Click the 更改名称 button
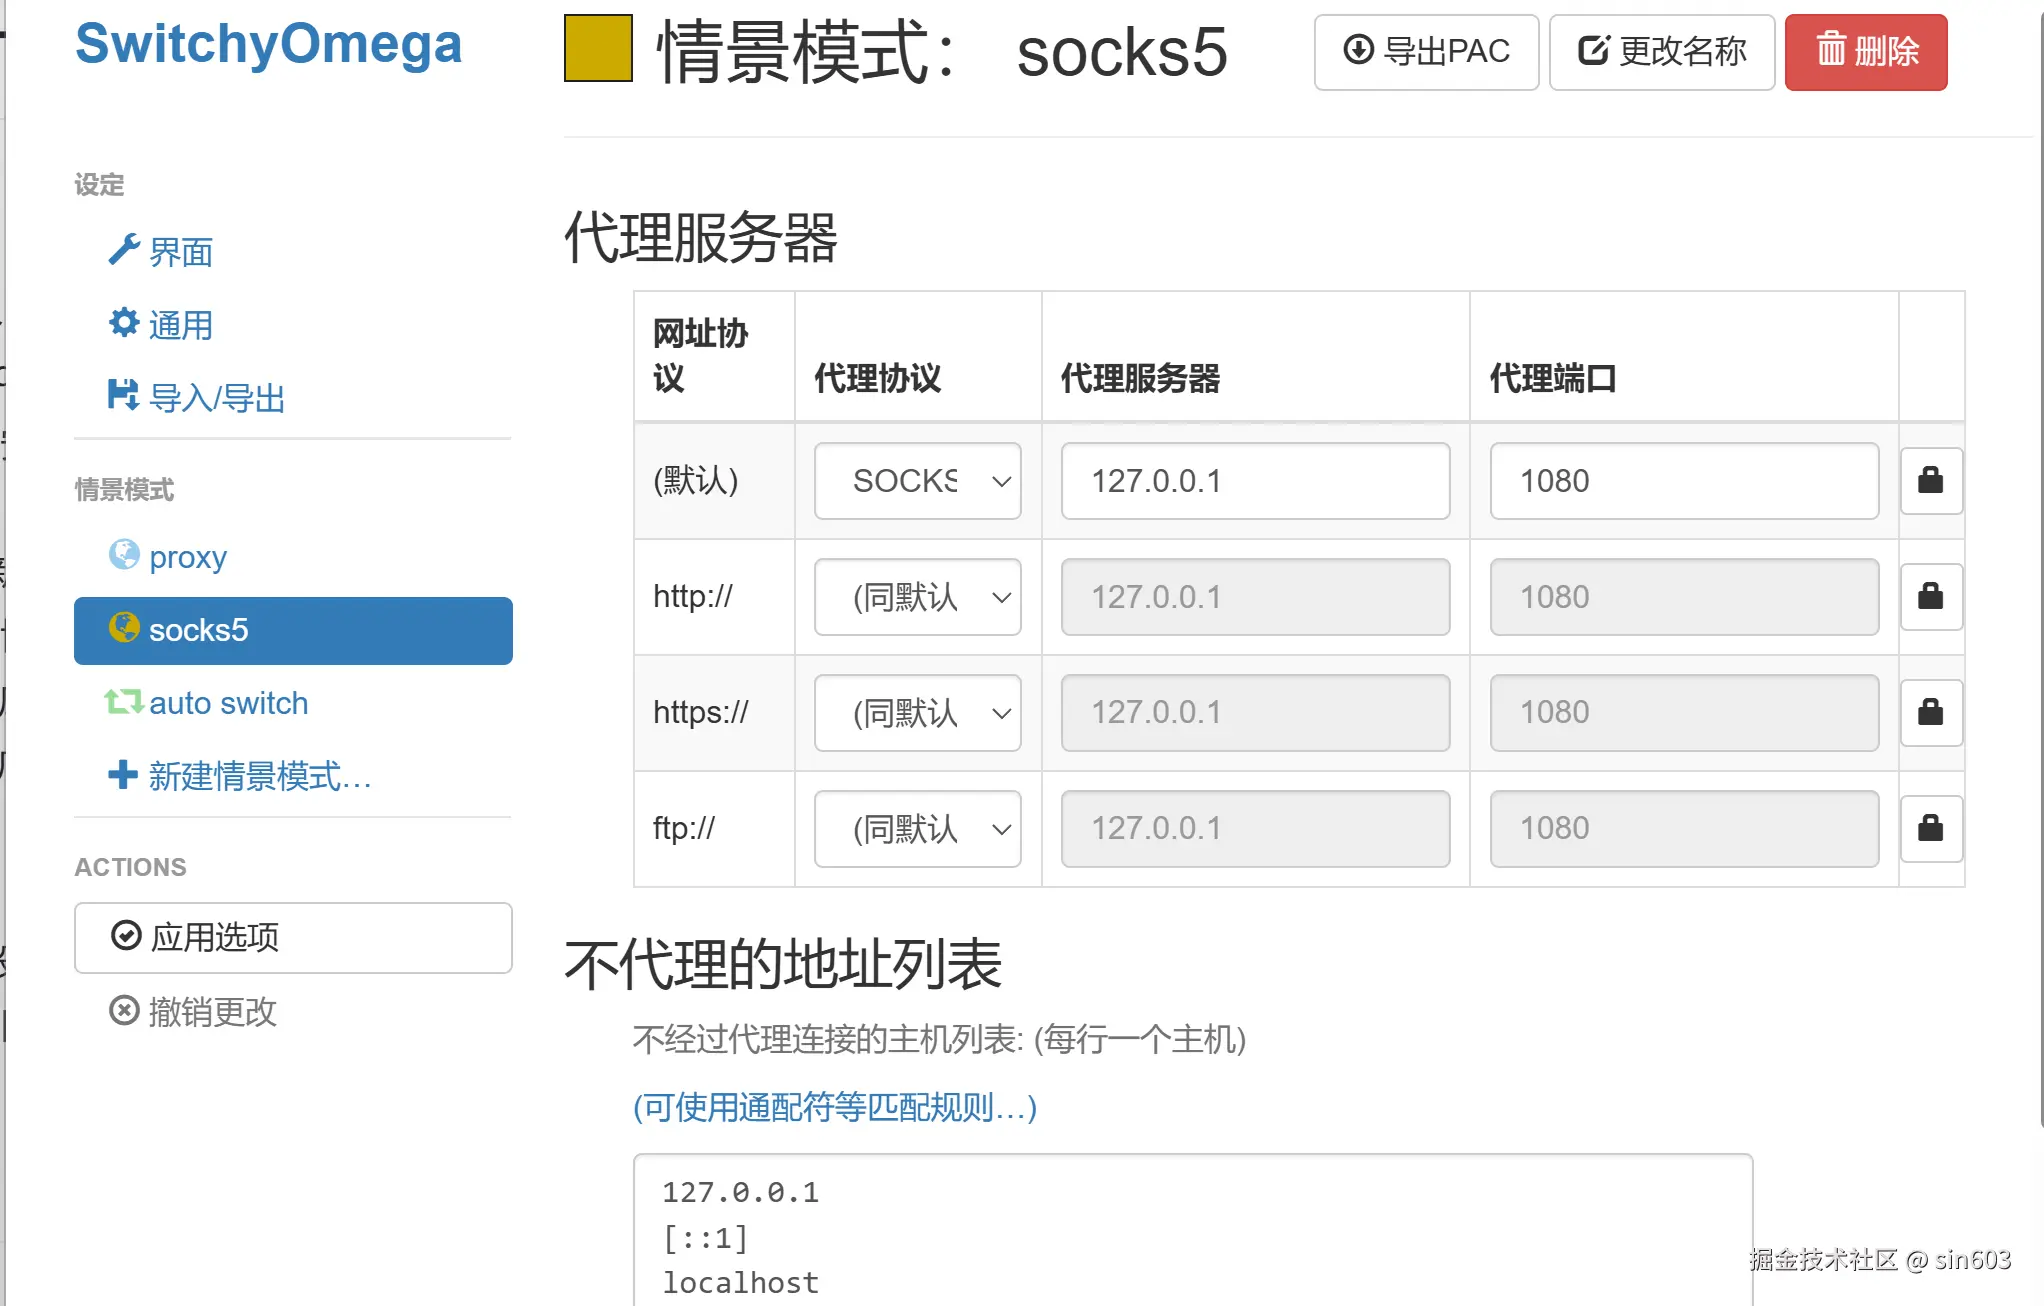Viewport: 2044px width, 1306px height. 1662,52
